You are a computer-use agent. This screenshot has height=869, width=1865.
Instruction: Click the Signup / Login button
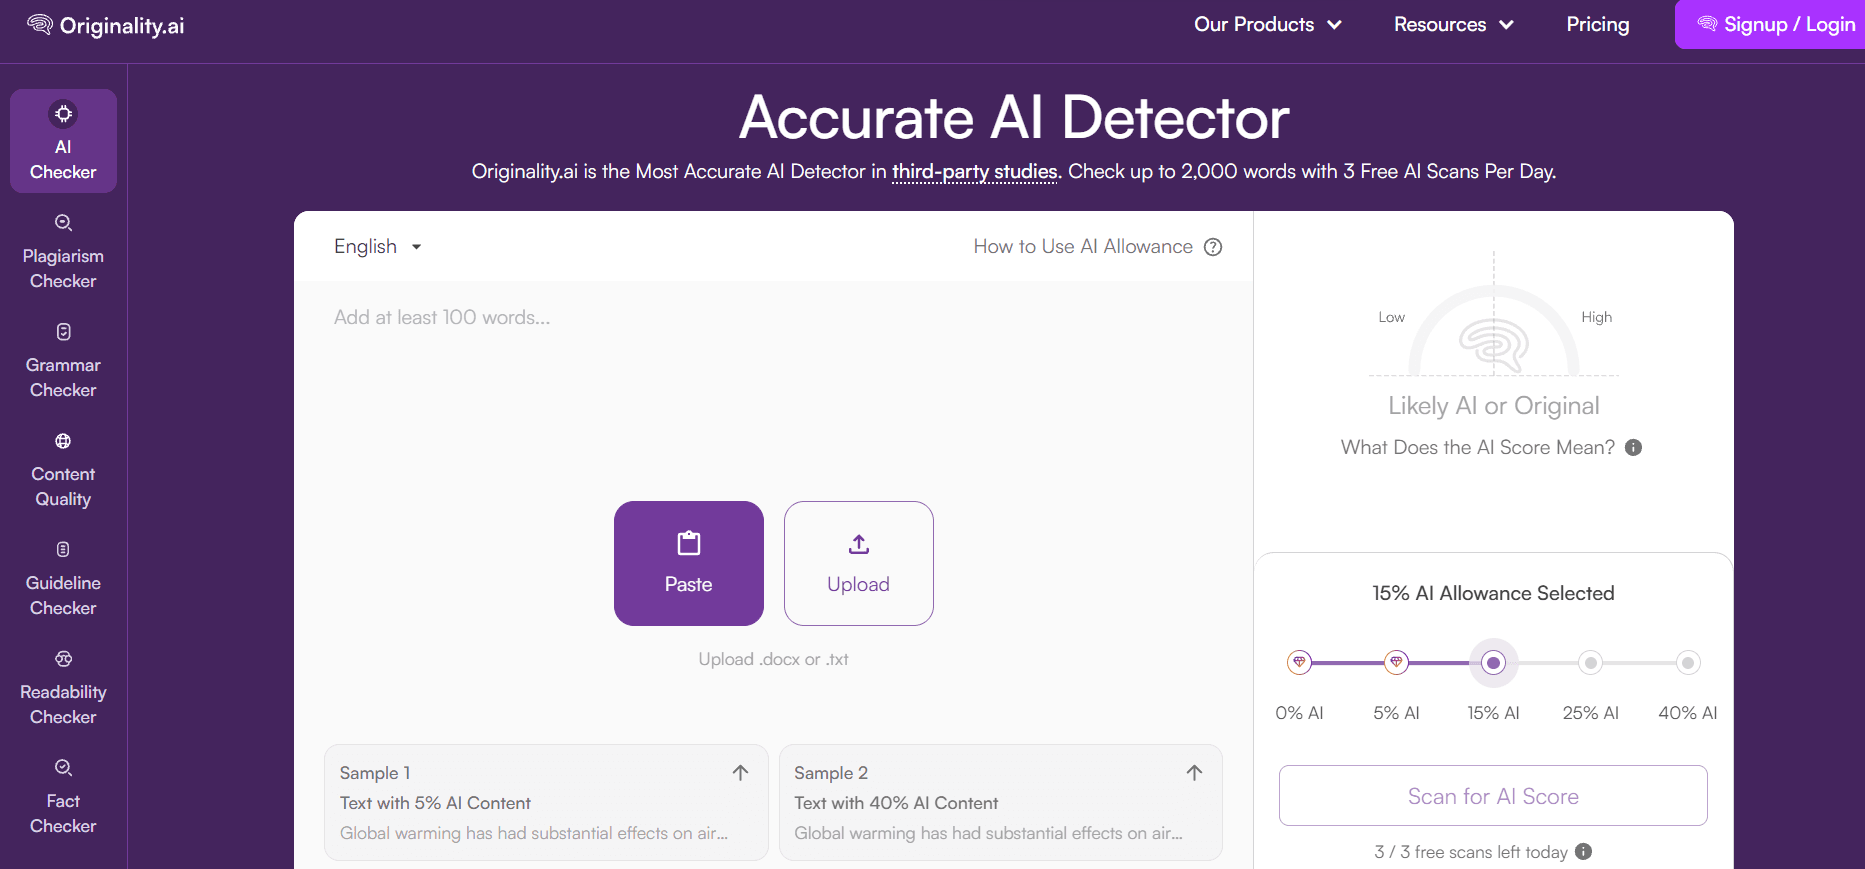(x=1770, y=25)
